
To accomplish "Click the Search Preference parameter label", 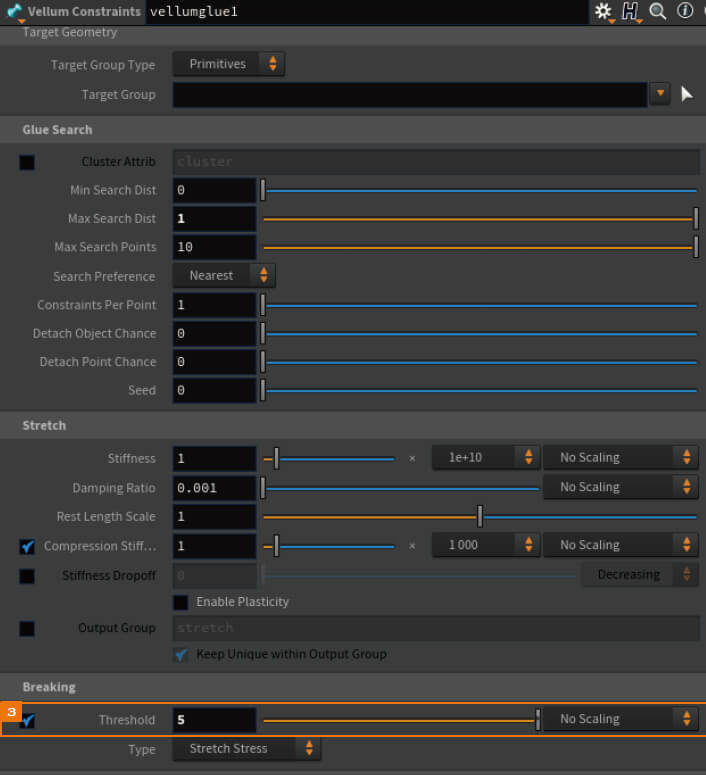I will pyautogui.click(x=104, y=276).
